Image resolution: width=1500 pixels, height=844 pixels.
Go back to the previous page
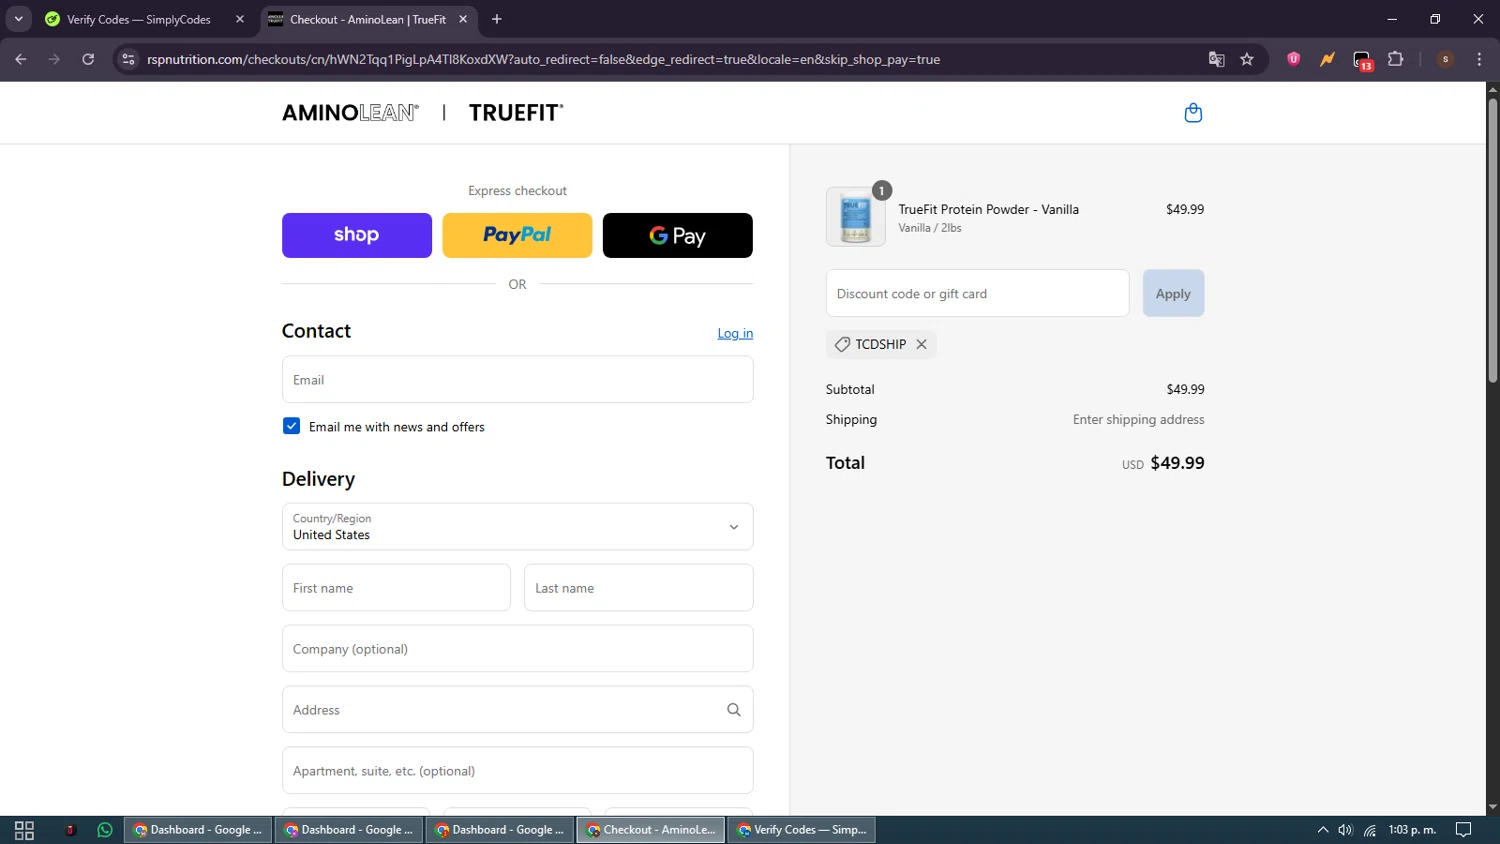(x=21, y=59)
